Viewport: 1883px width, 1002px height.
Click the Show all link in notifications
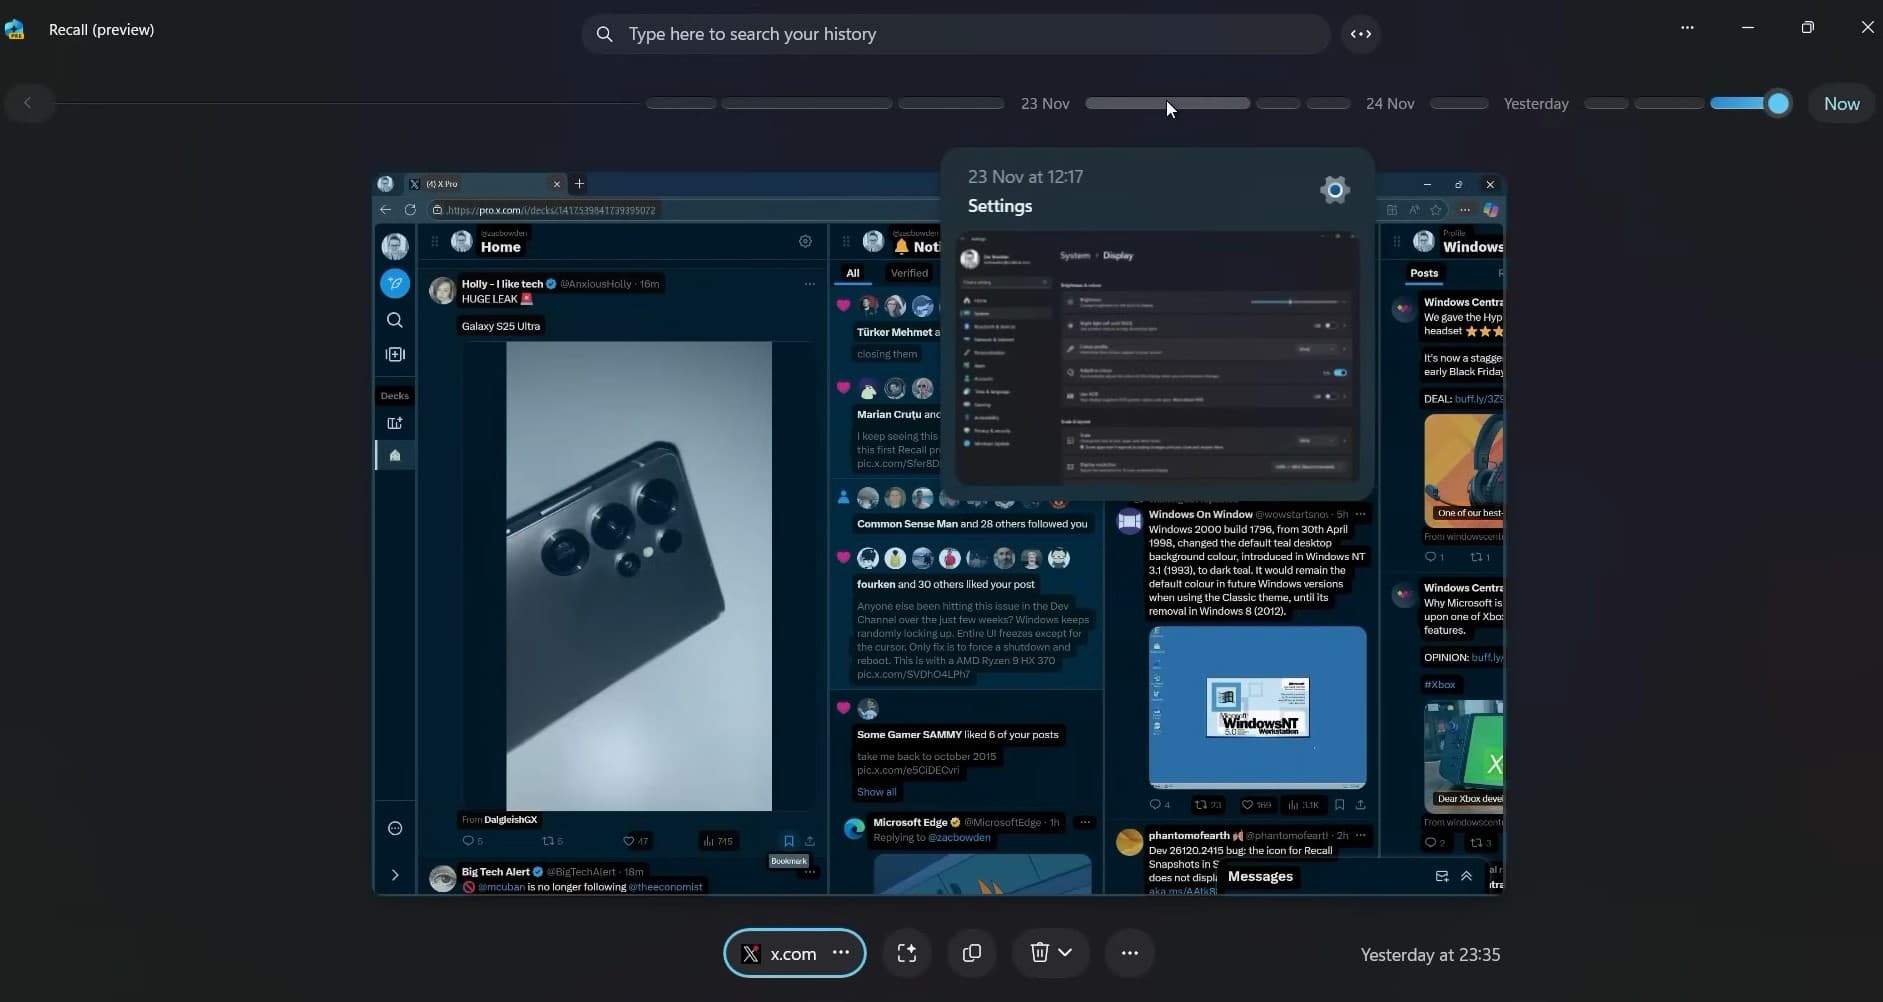[876, 792]
